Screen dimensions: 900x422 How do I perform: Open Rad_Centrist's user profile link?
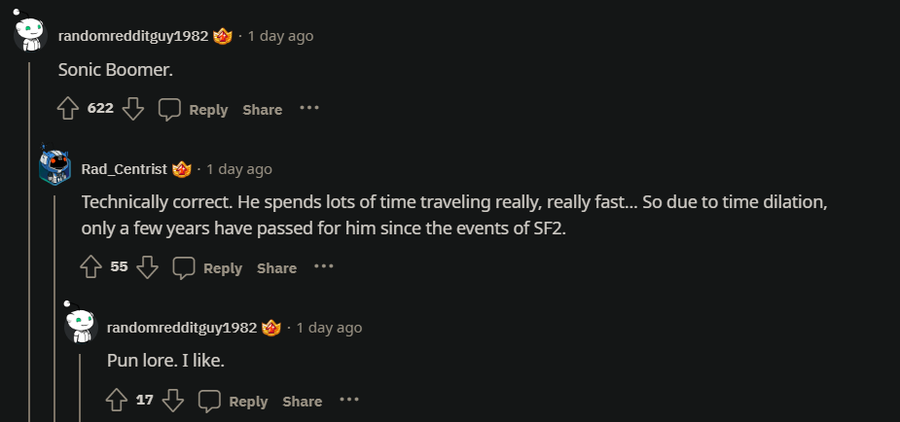click(123, 169)
